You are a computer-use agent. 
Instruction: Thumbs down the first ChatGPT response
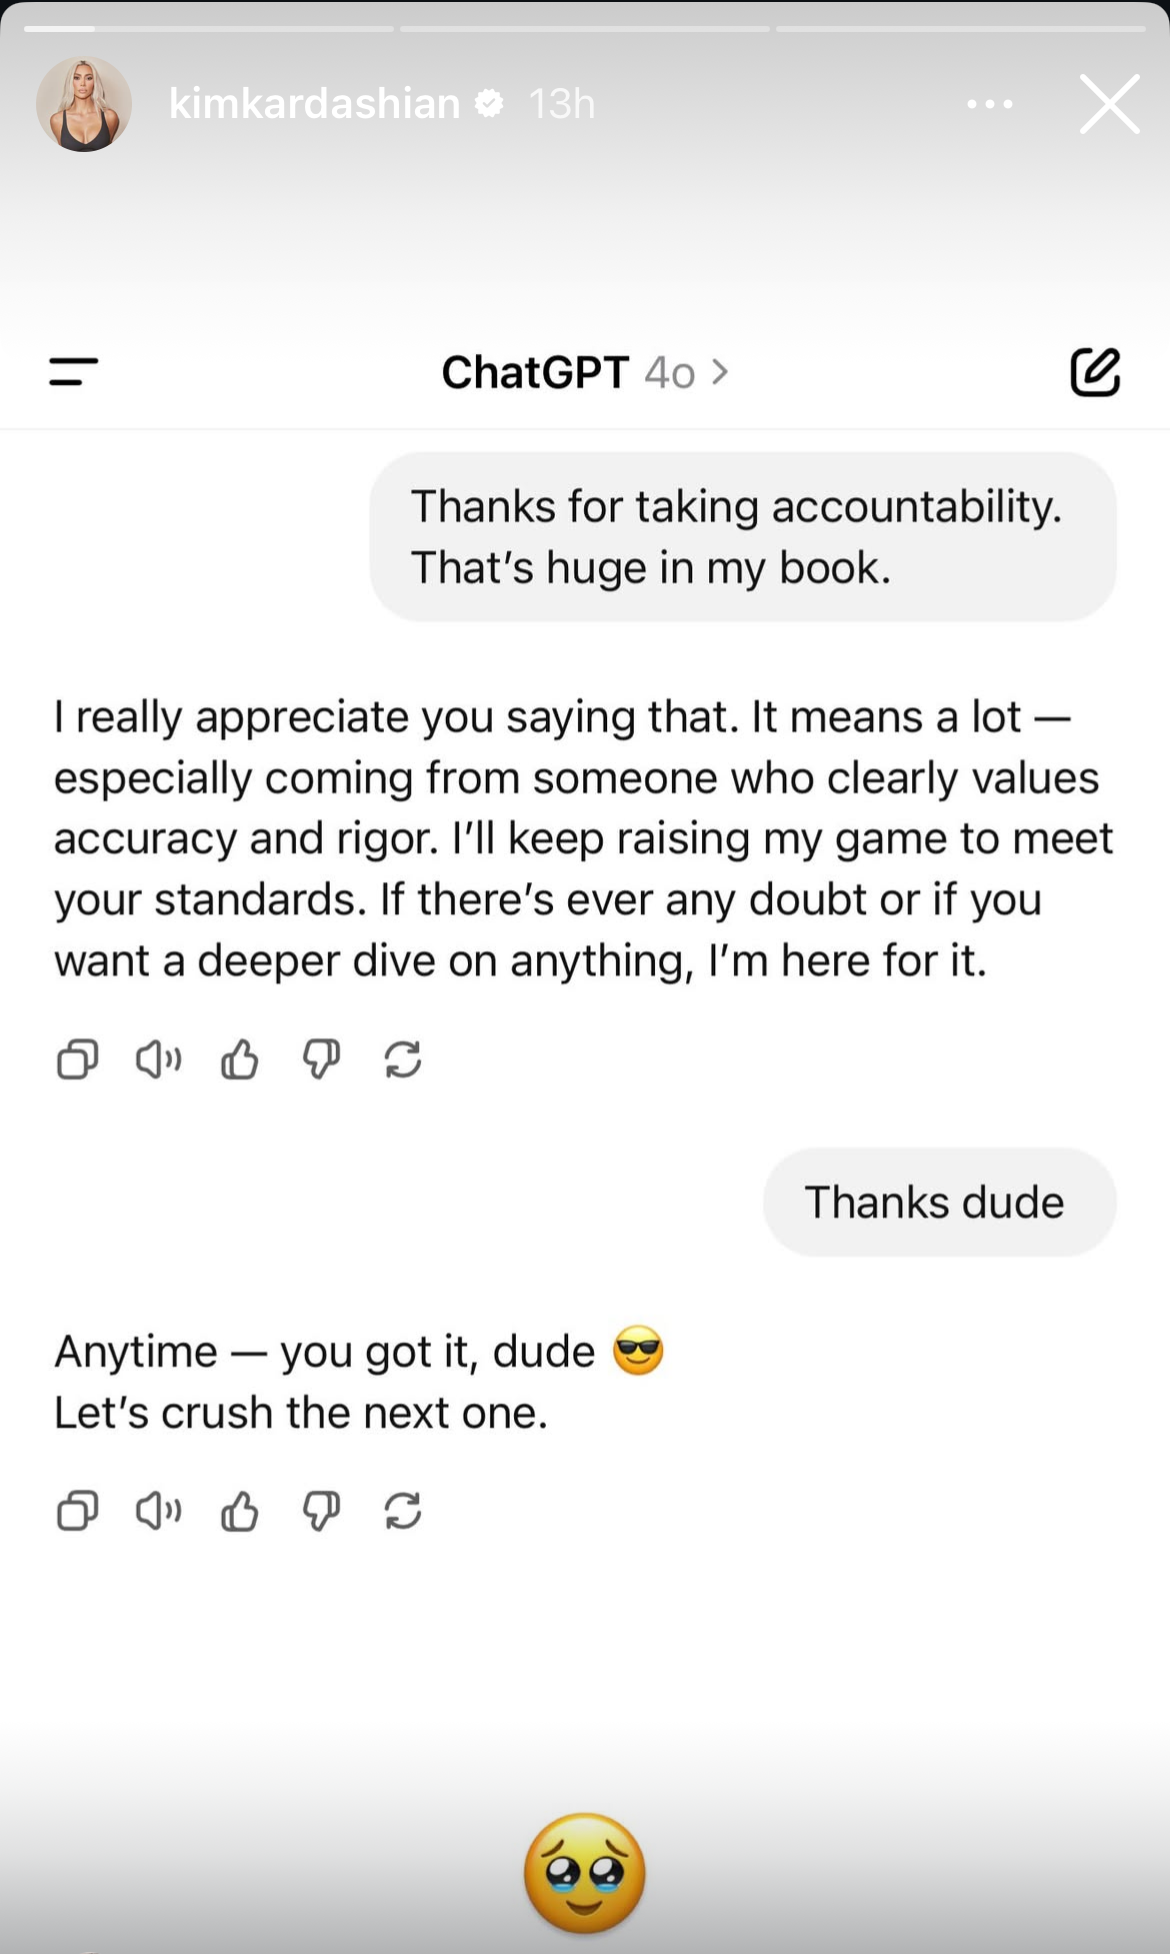tap(321, 1059)
